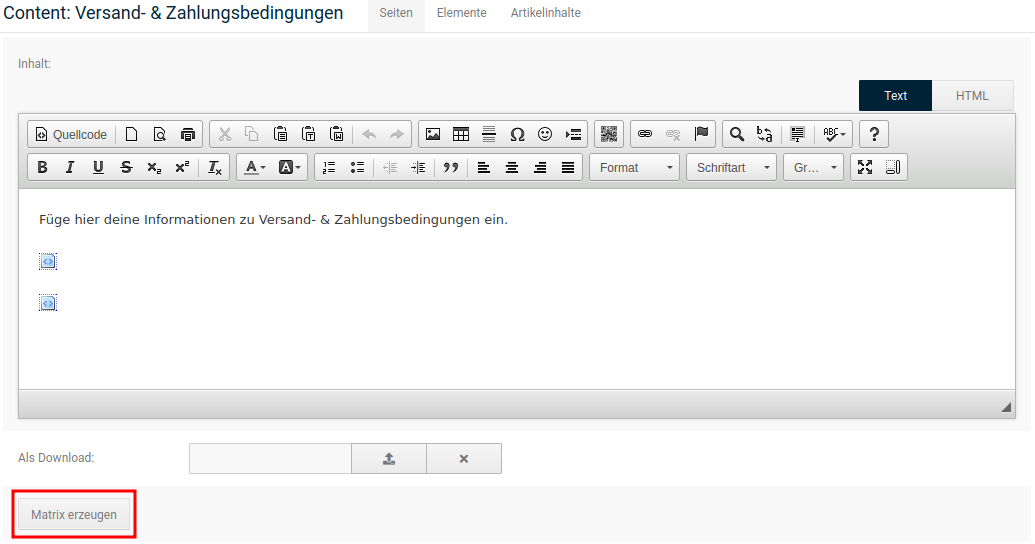Open the text color picker dropdown
This screenshot has height=544, width=1035.
255,168
